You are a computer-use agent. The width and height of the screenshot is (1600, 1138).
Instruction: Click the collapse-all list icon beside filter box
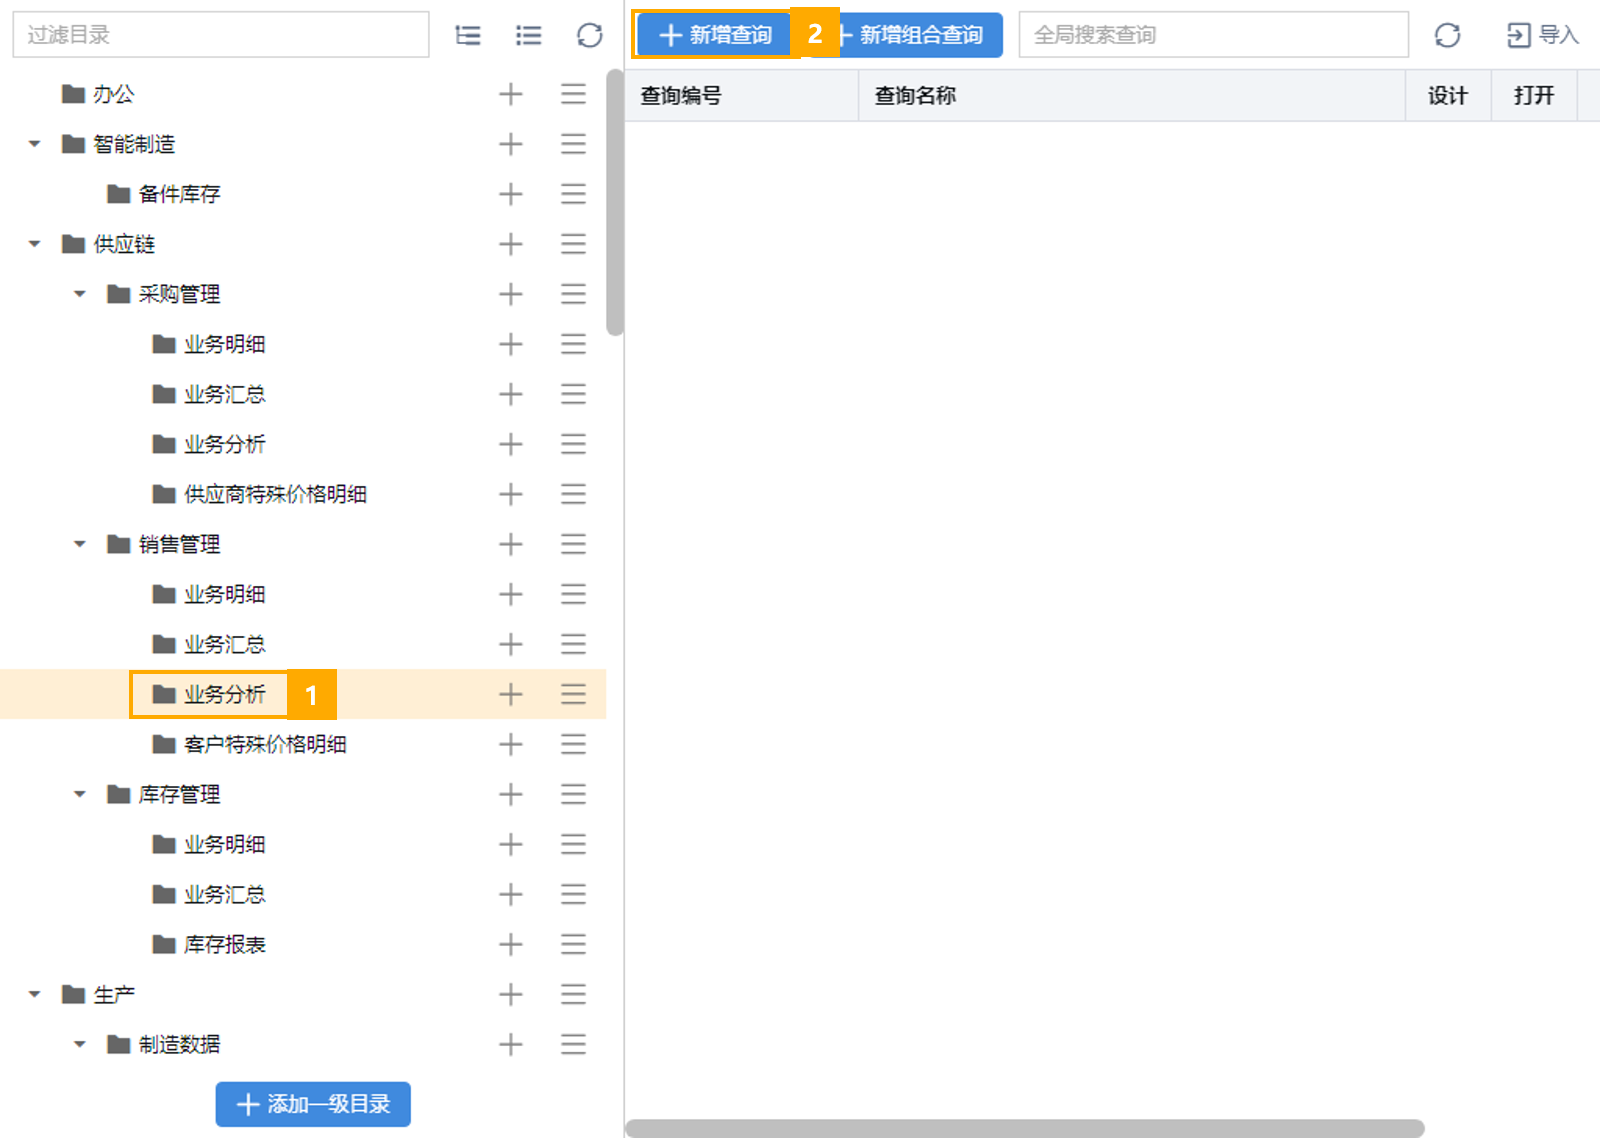point(529,36)
